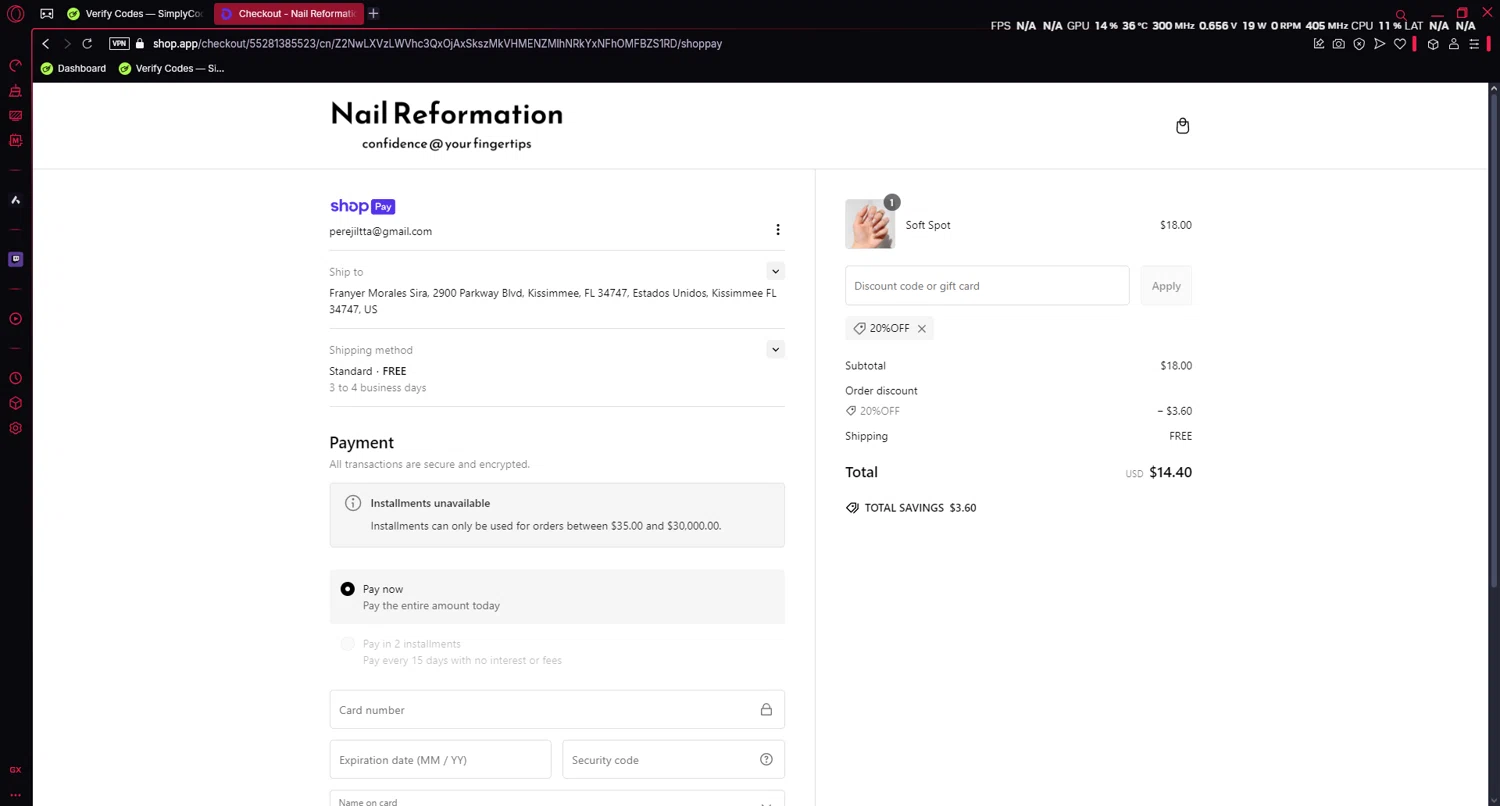Open toolbar extensions cube icon

[x=1433, y=44]
